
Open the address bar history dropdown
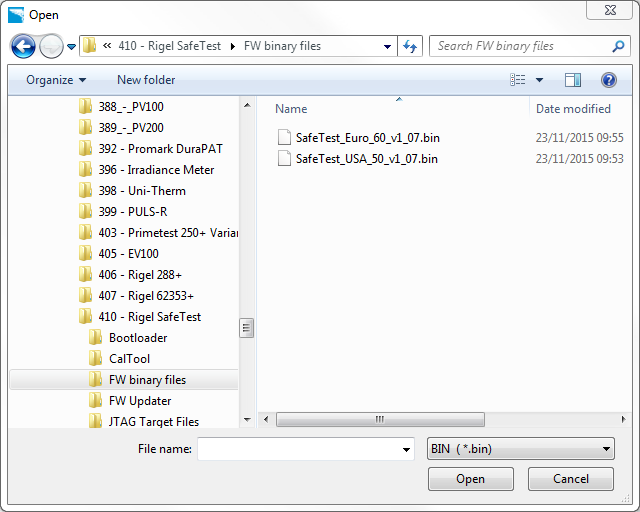pyautogui.click(x=387, y=47)
